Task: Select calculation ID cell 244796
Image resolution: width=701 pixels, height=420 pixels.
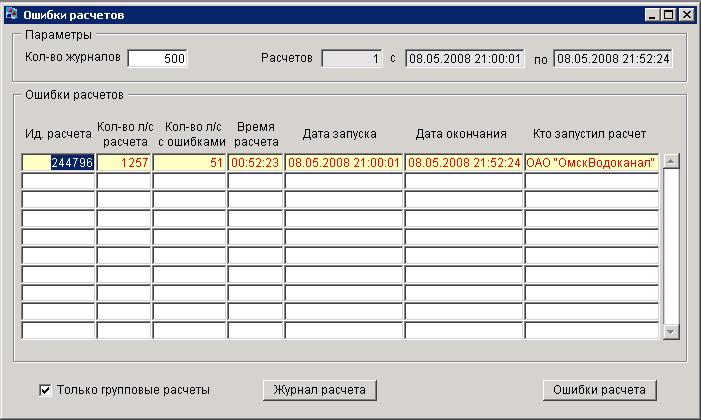Action: [x=59, y=162]
